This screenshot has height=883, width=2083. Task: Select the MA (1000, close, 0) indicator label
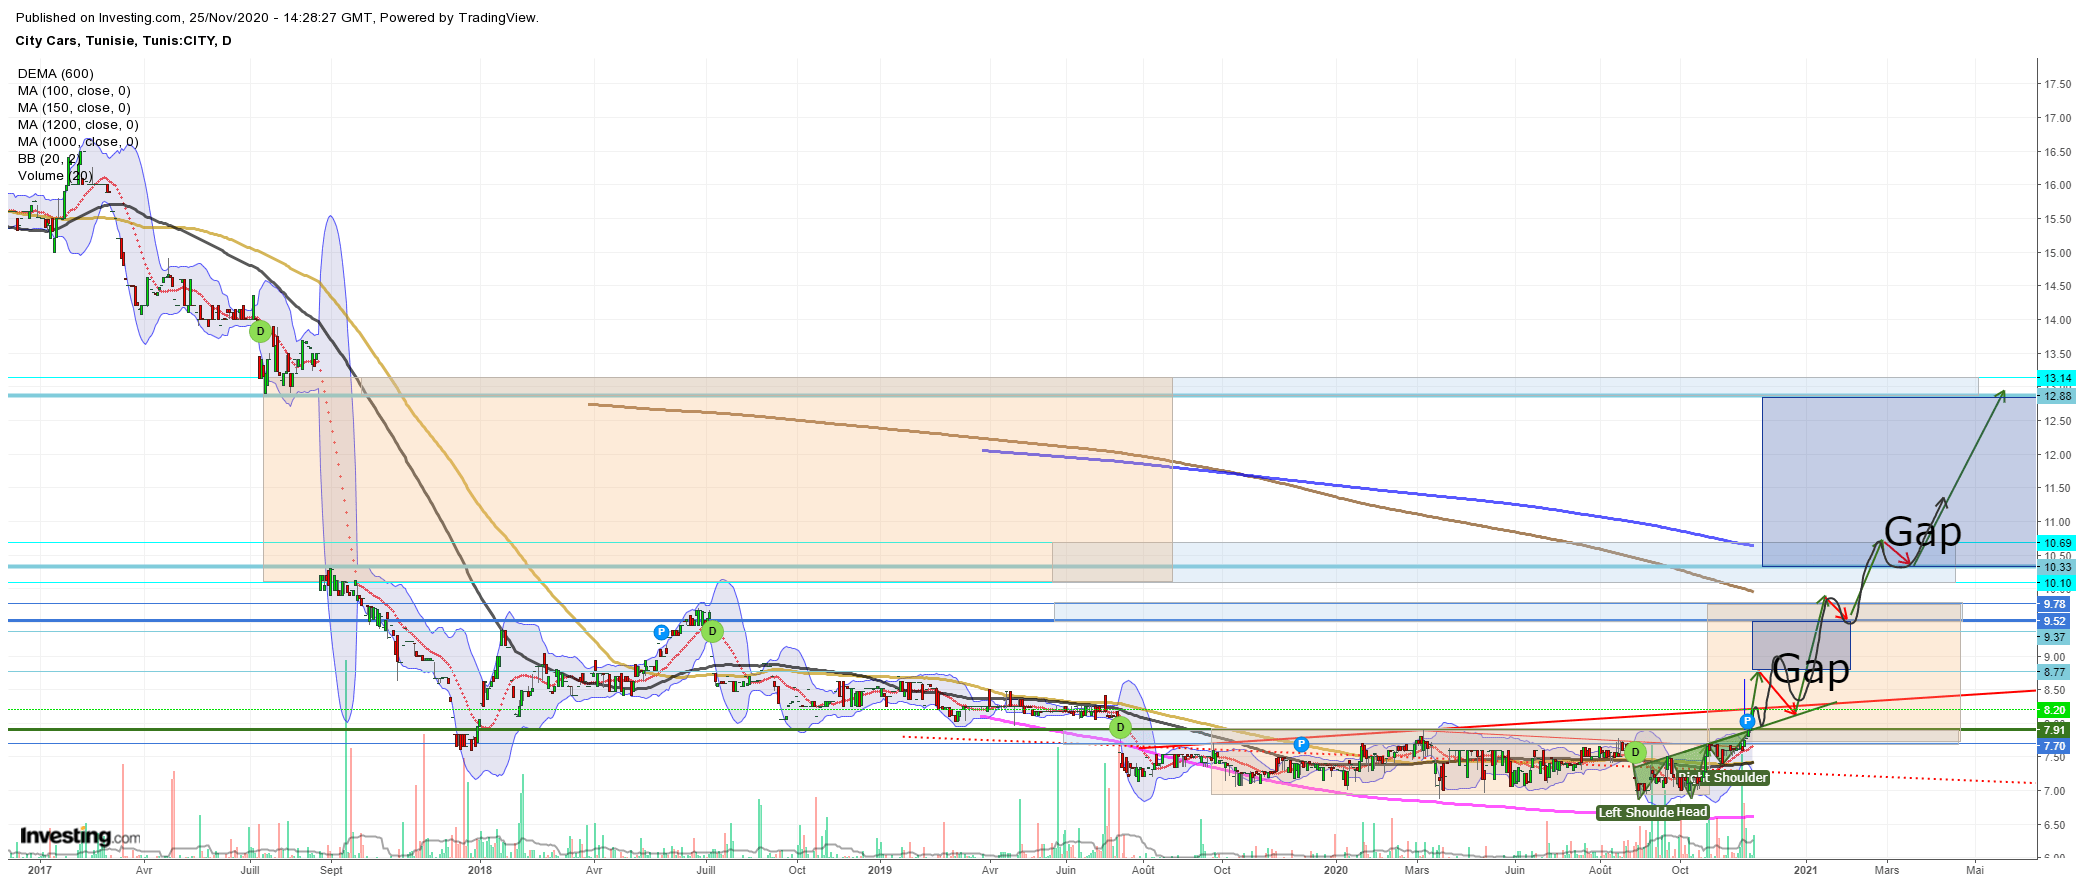78,142
